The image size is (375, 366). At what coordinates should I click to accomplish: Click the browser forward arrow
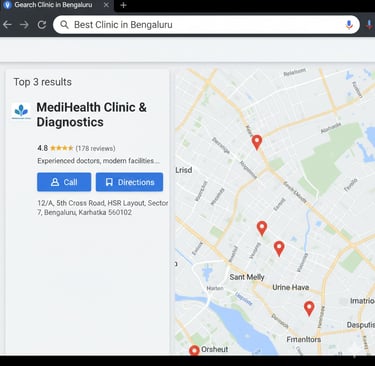tap(24, 25)
